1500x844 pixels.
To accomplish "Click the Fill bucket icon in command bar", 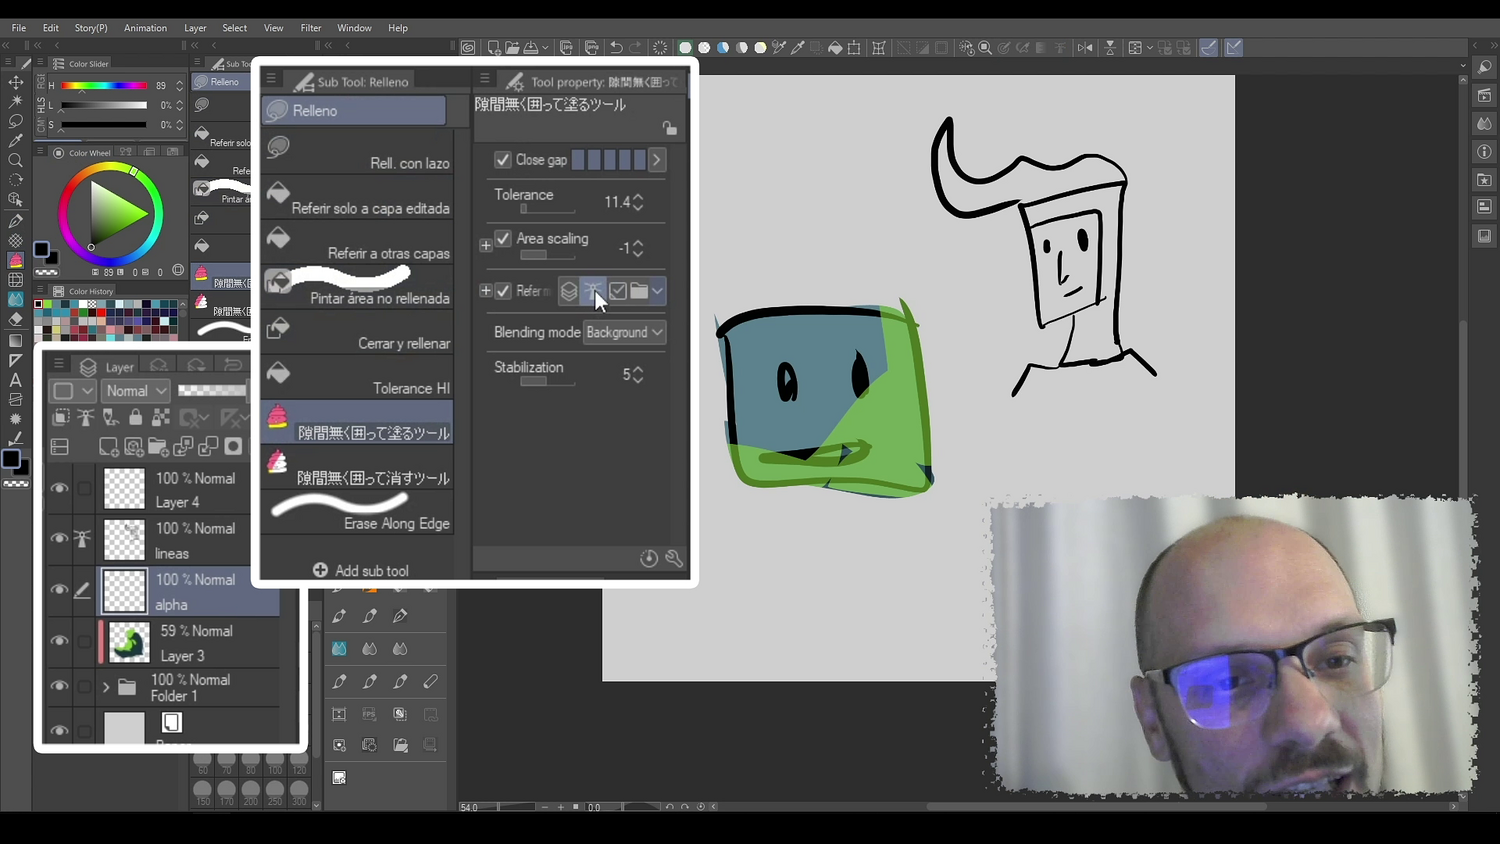I will (835, 48).
